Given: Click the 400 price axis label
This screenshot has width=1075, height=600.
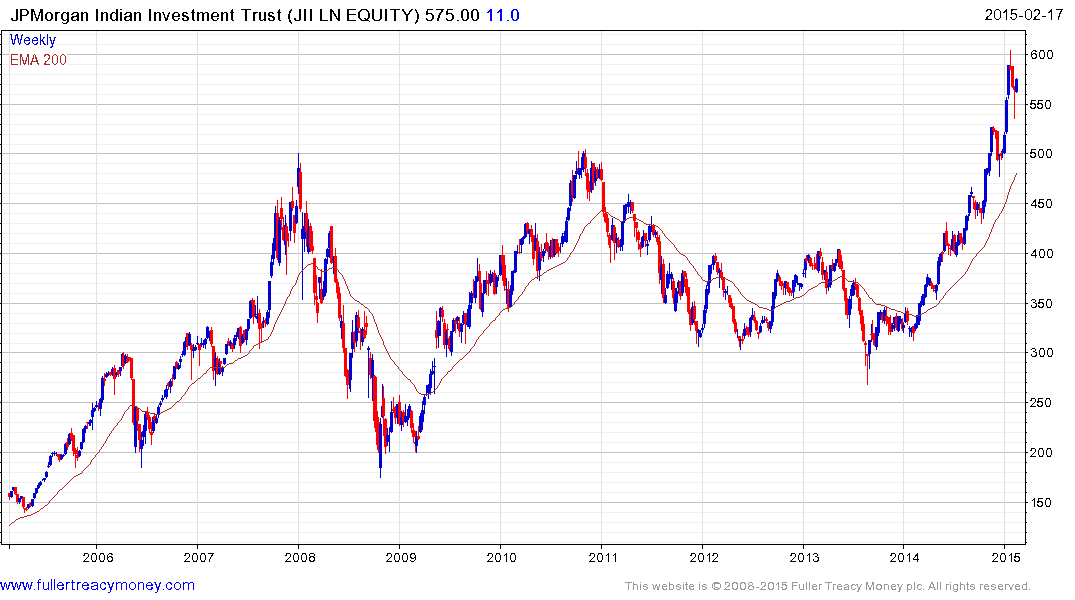Looking at the screenshot, I should click(1041, 254).
